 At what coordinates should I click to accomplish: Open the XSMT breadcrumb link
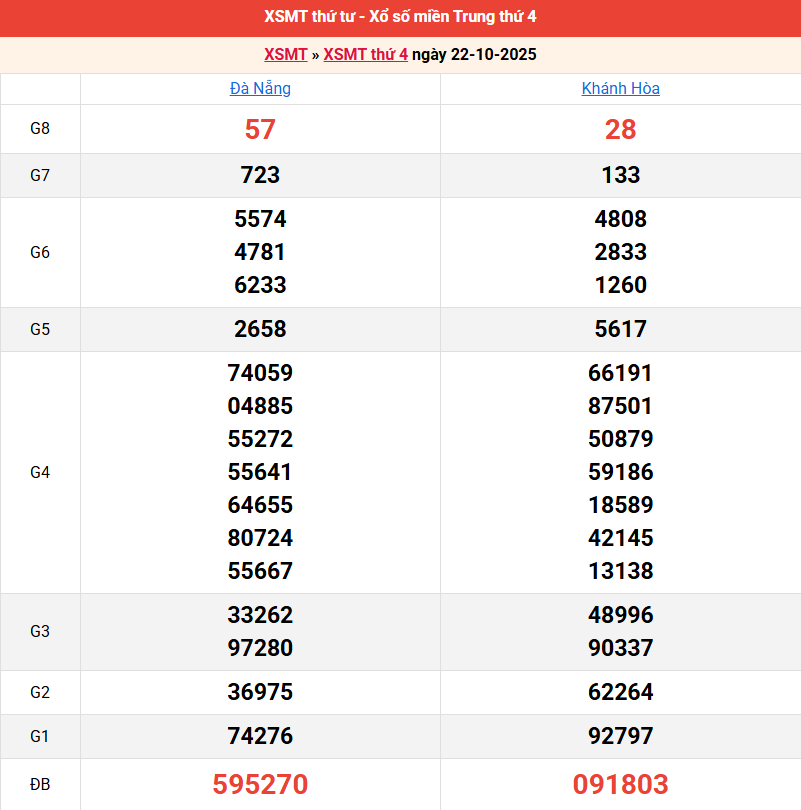285,54
